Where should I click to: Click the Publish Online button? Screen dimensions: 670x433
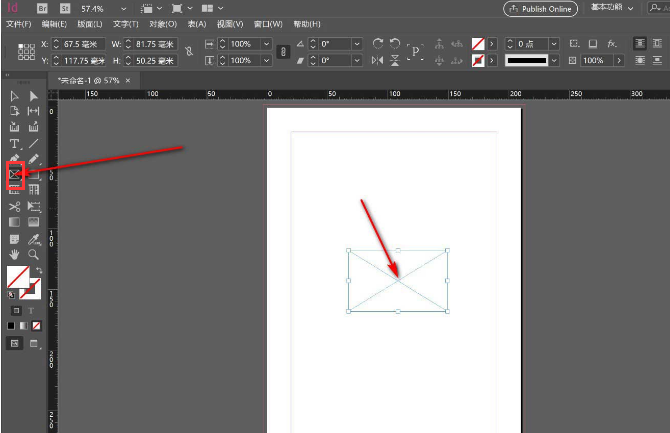click(541, 8)
